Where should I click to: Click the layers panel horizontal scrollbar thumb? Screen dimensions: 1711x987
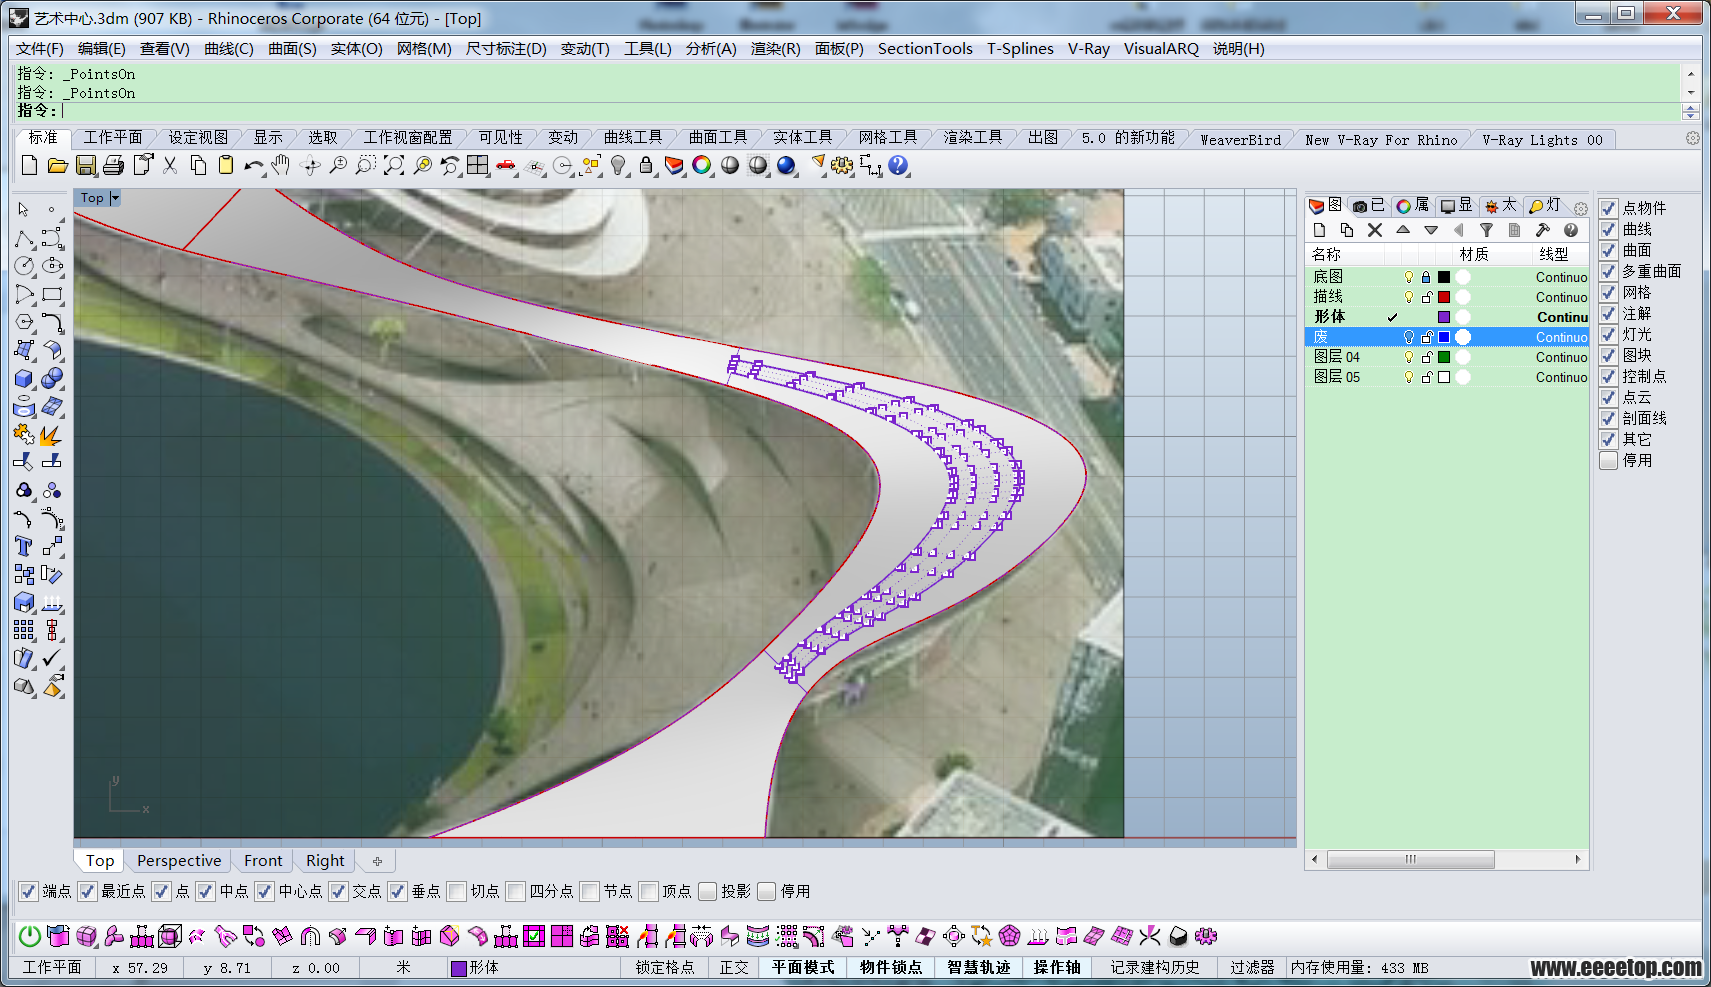(1411, 859)
